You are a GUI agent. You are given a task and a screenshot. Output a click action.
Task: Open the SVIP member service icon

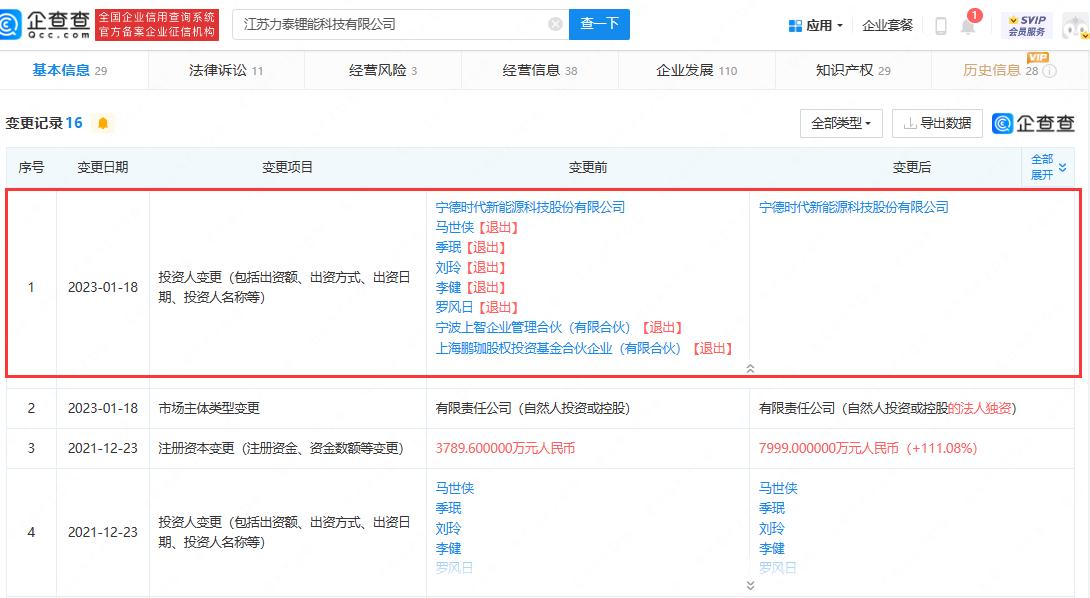(1027, 26)
